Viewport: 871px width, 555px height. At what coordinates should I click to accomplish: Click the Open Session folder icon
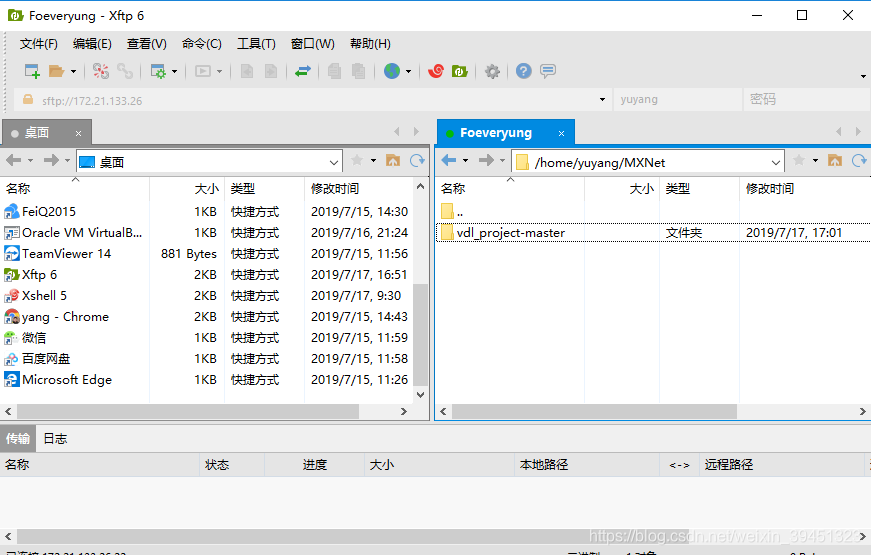[x=56, y=71]
